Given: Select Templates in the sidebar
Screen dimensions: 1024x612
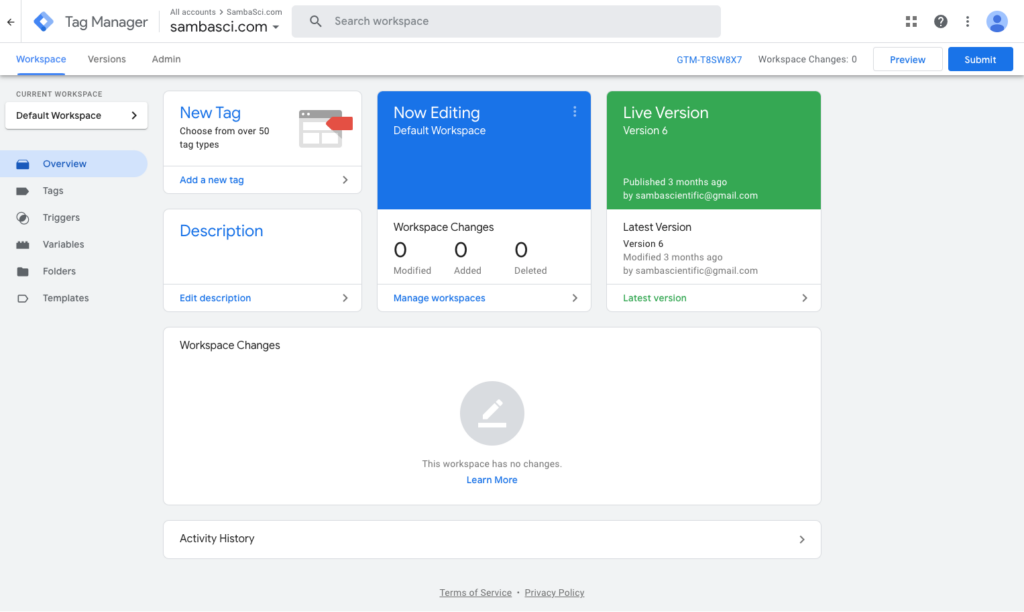Looking at the screenshot, I should coord(74,298).
